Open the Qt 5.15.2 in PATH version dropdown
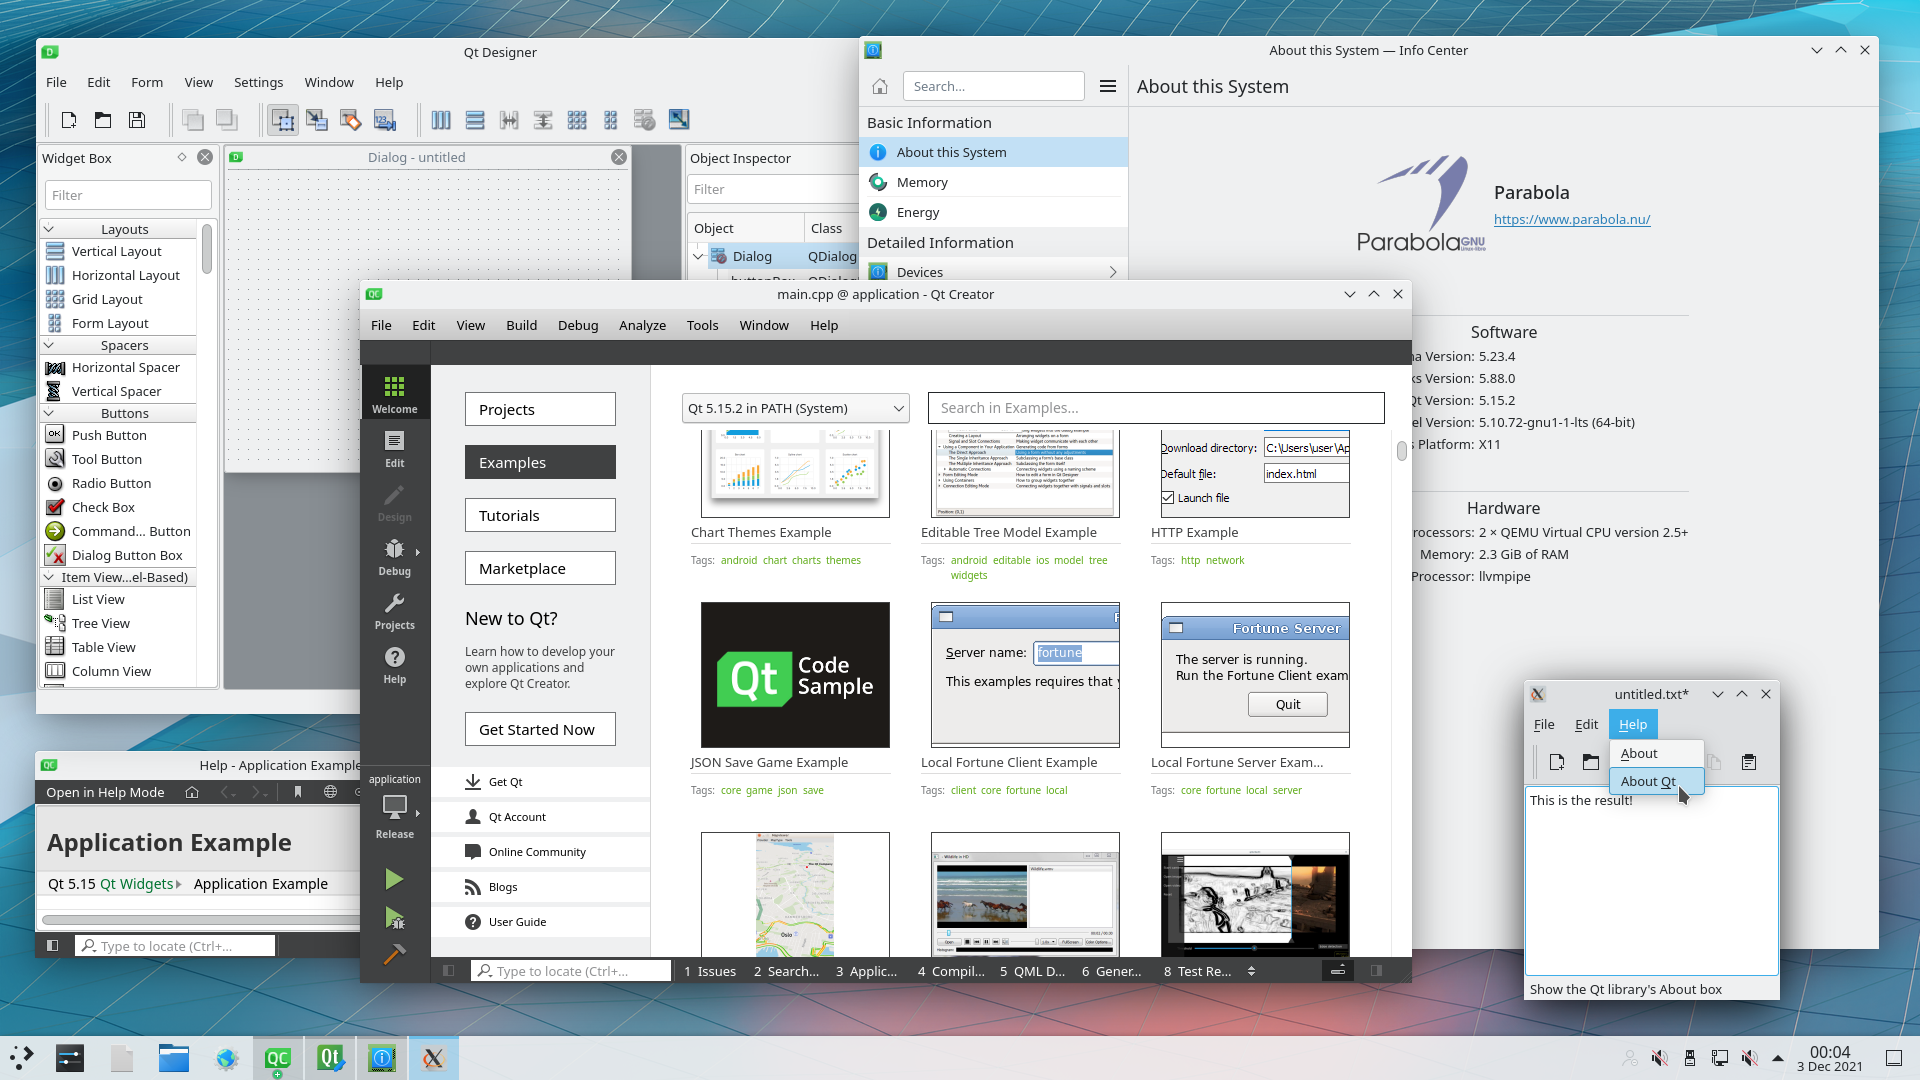This screenshot has height=1080, width=1920. tap(795, 408)
